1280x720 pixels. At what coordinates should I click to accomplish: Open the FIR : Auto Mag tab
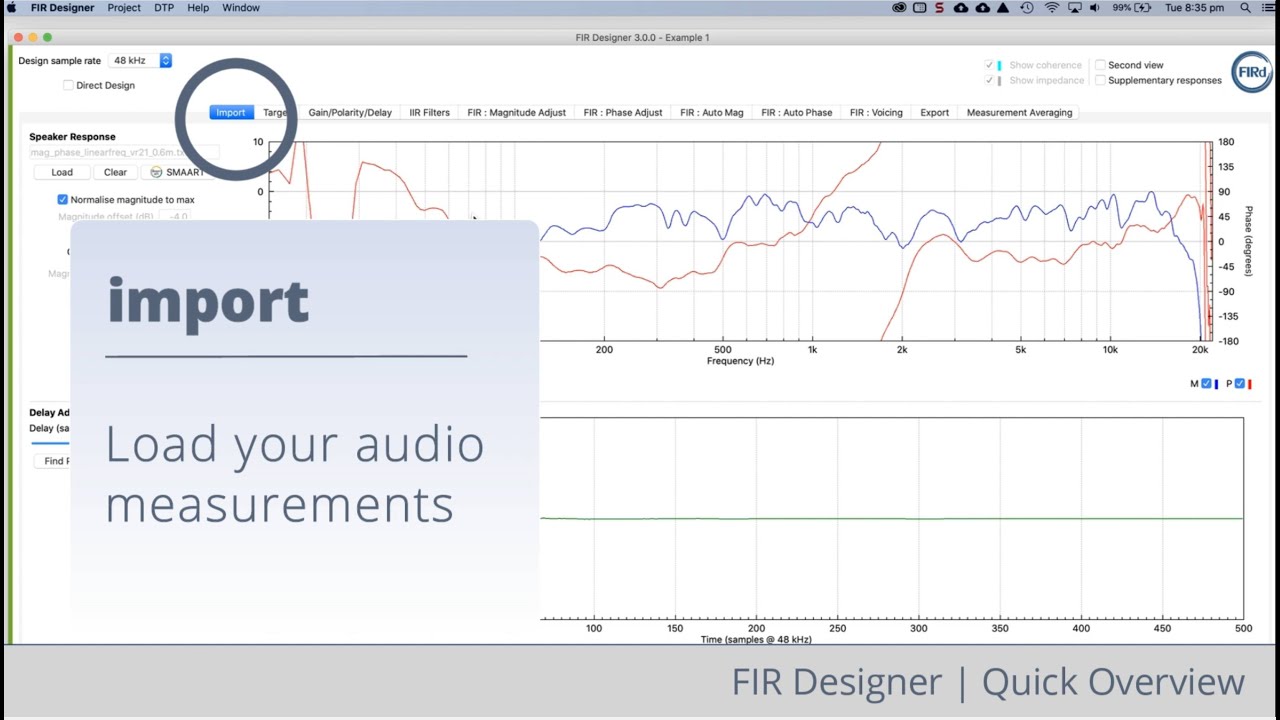712,112
